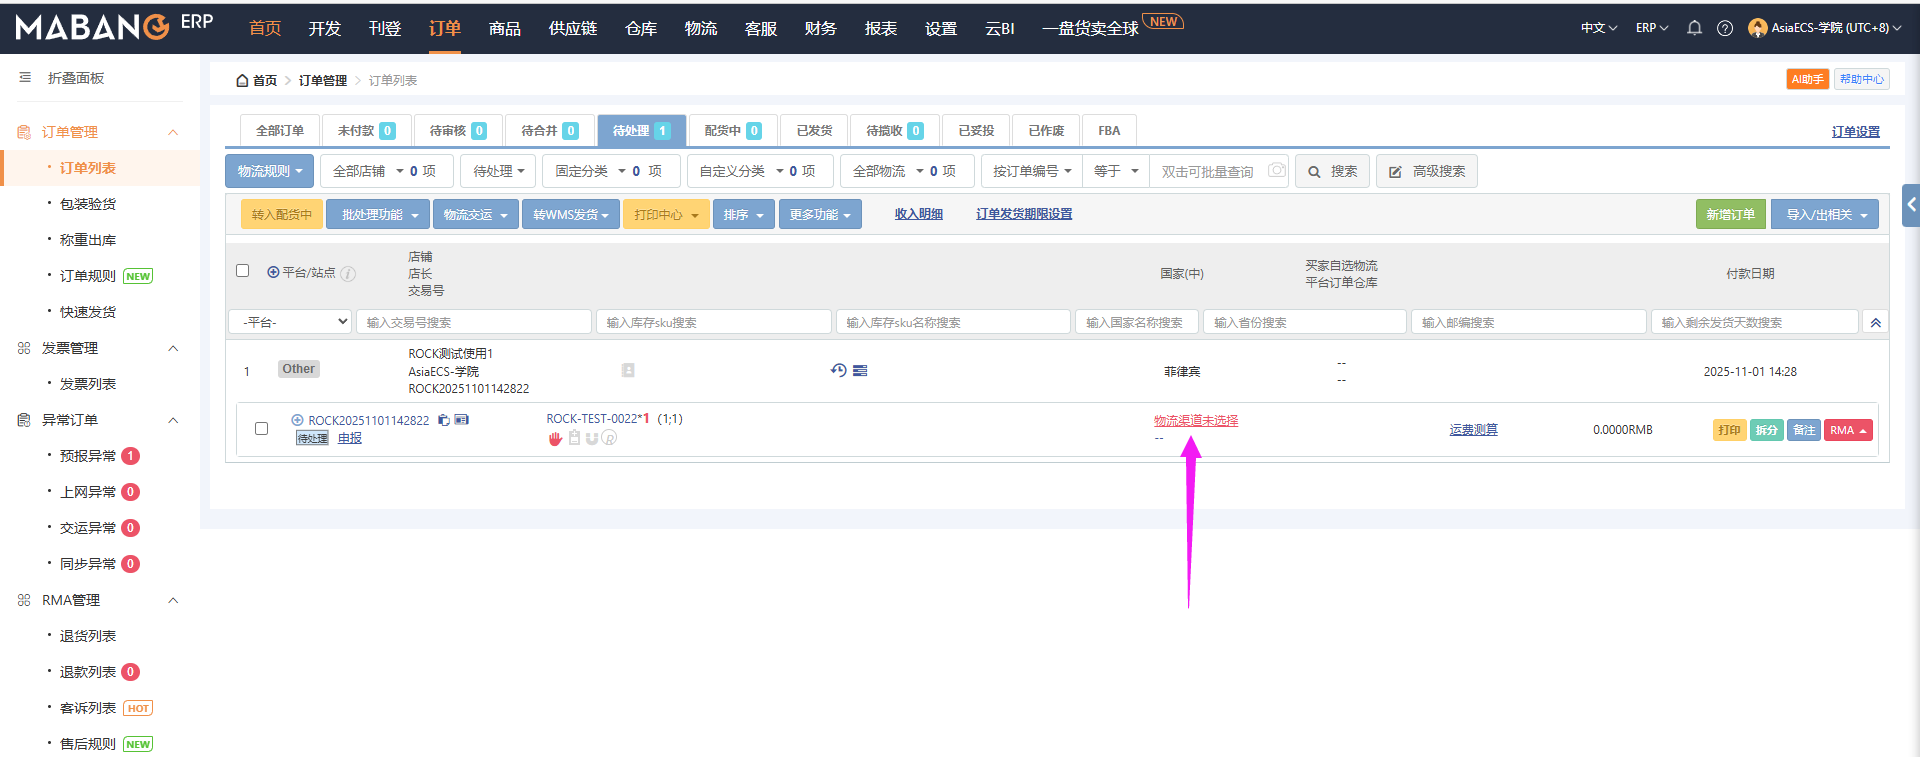Open the 仓库 top menu
Screen dimensions: 1920x757
[x=640, y=28]
